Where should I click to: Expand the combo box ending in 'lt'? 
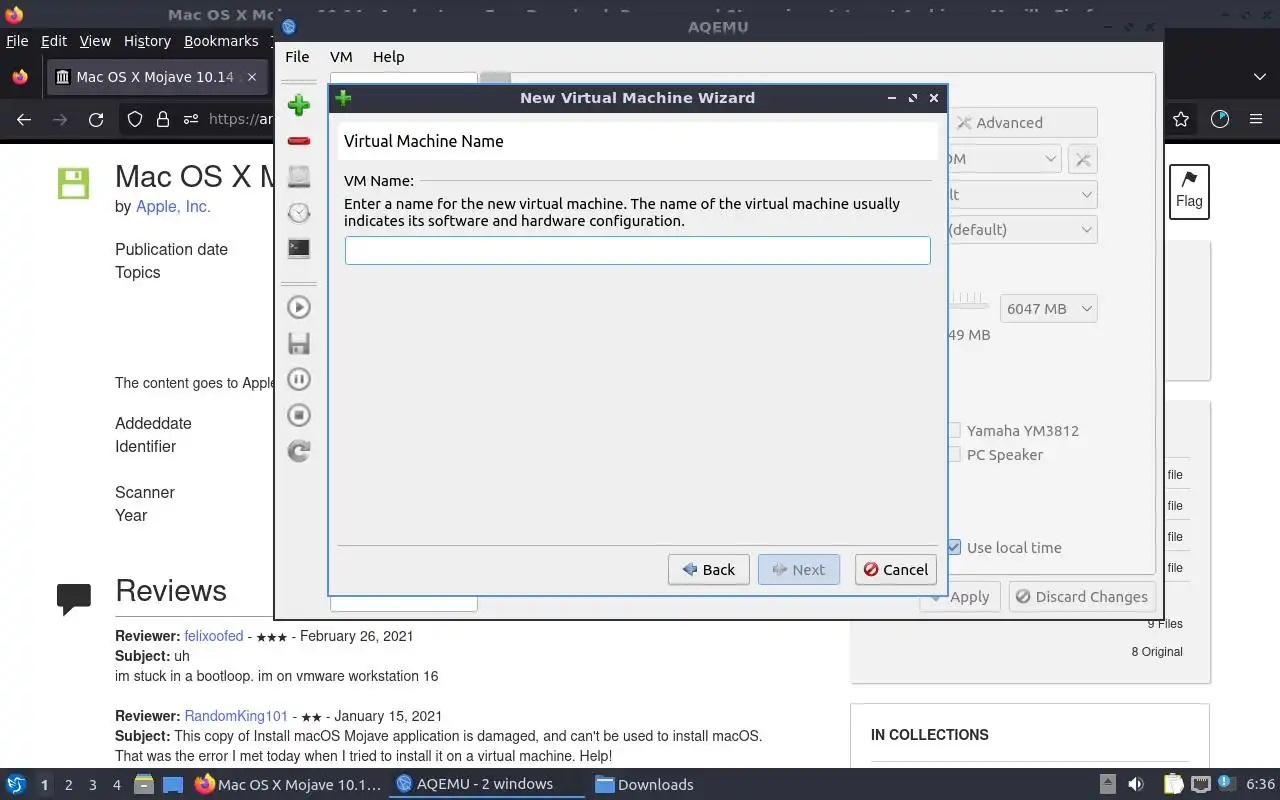click(x=1021, y=195)
